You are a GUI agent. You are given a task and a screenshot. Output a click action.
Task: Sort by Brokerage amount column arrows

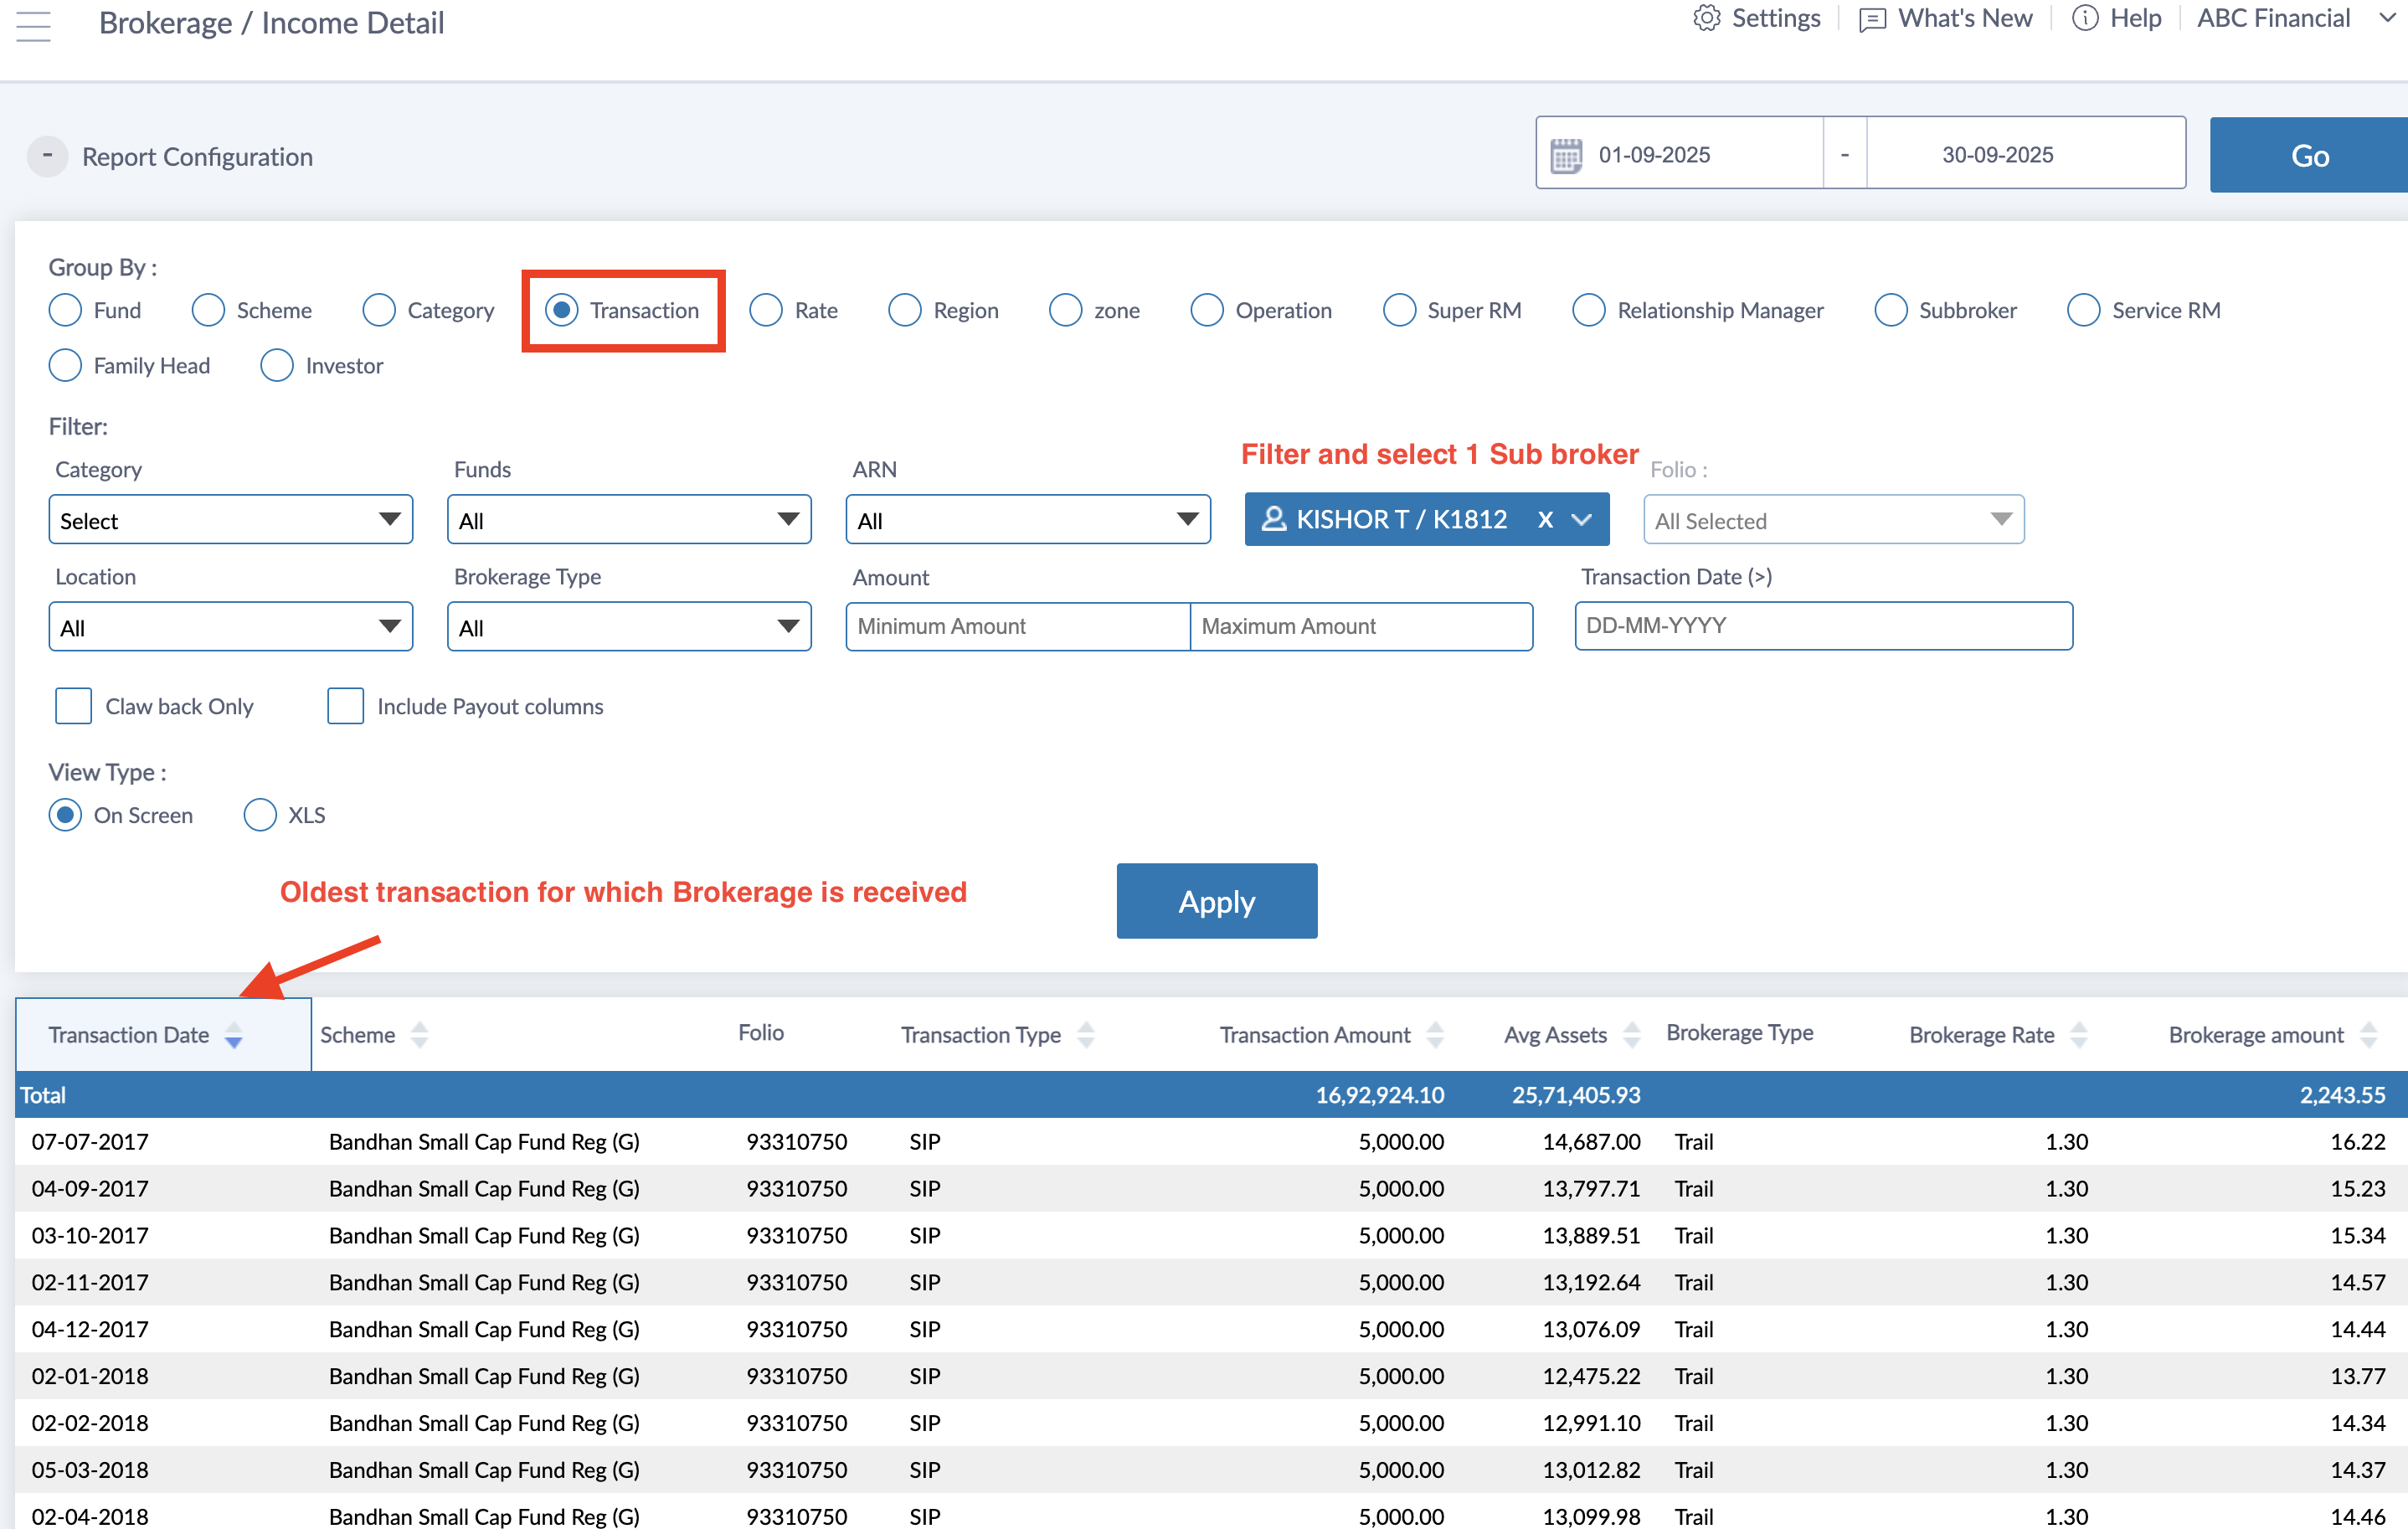point(2367,1035)
